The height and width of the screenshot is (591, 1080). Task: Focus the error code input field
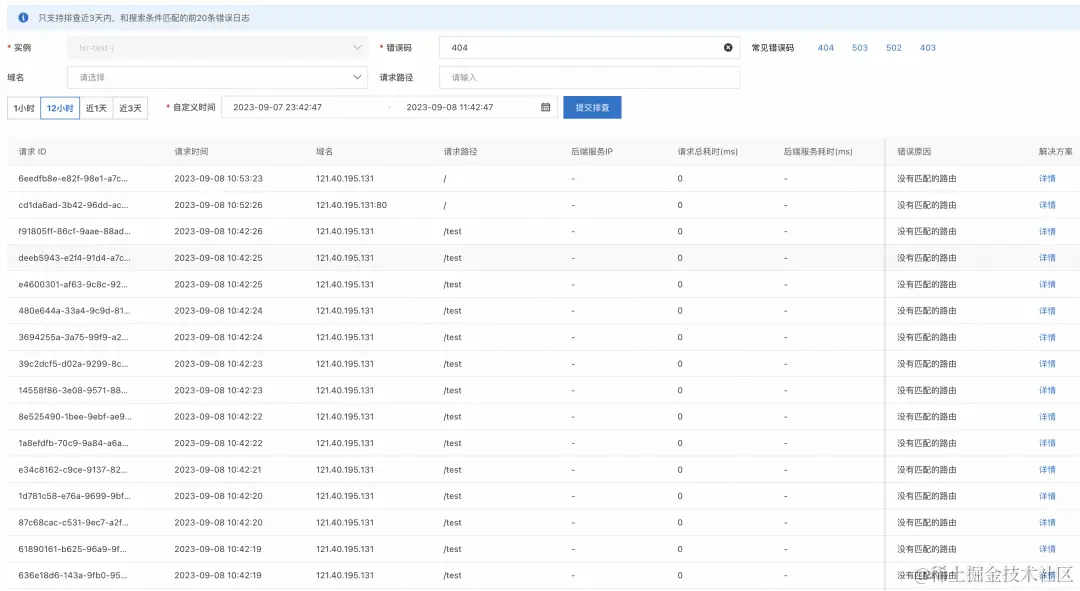(589, 48)
